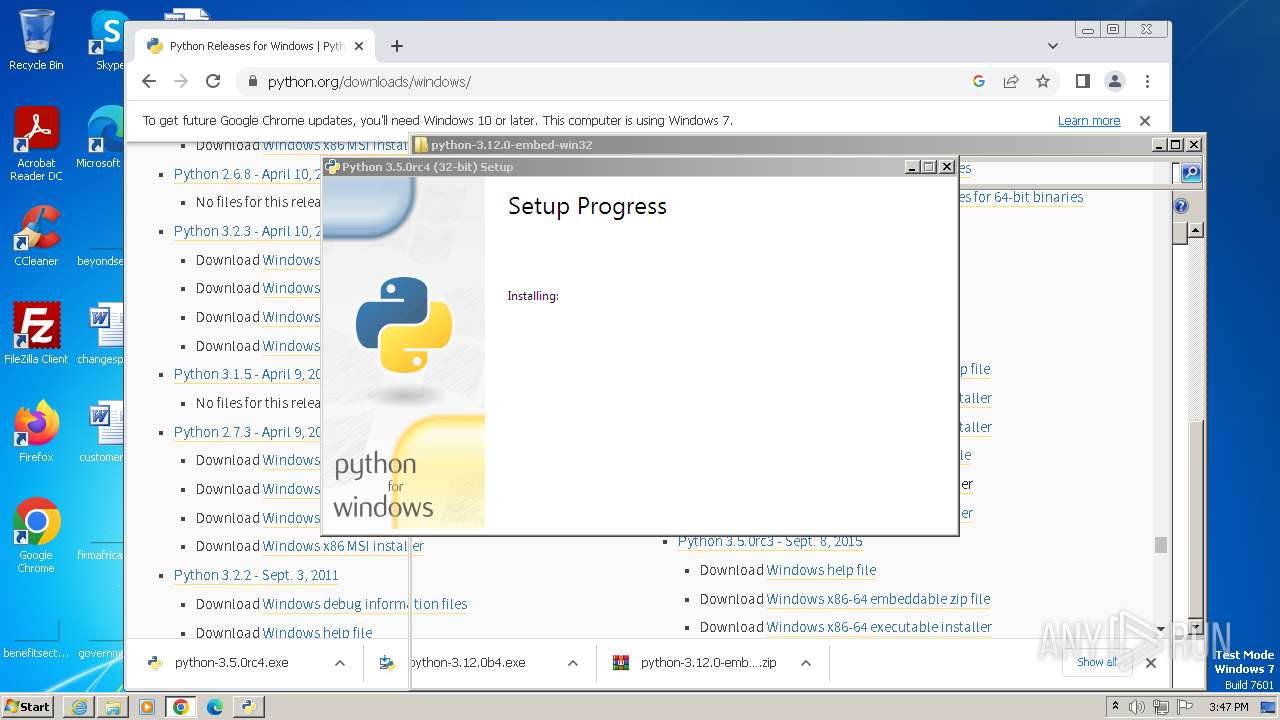
Task: Open volume control in tray
Action: pyautogui.click(x=1137, y=707)
